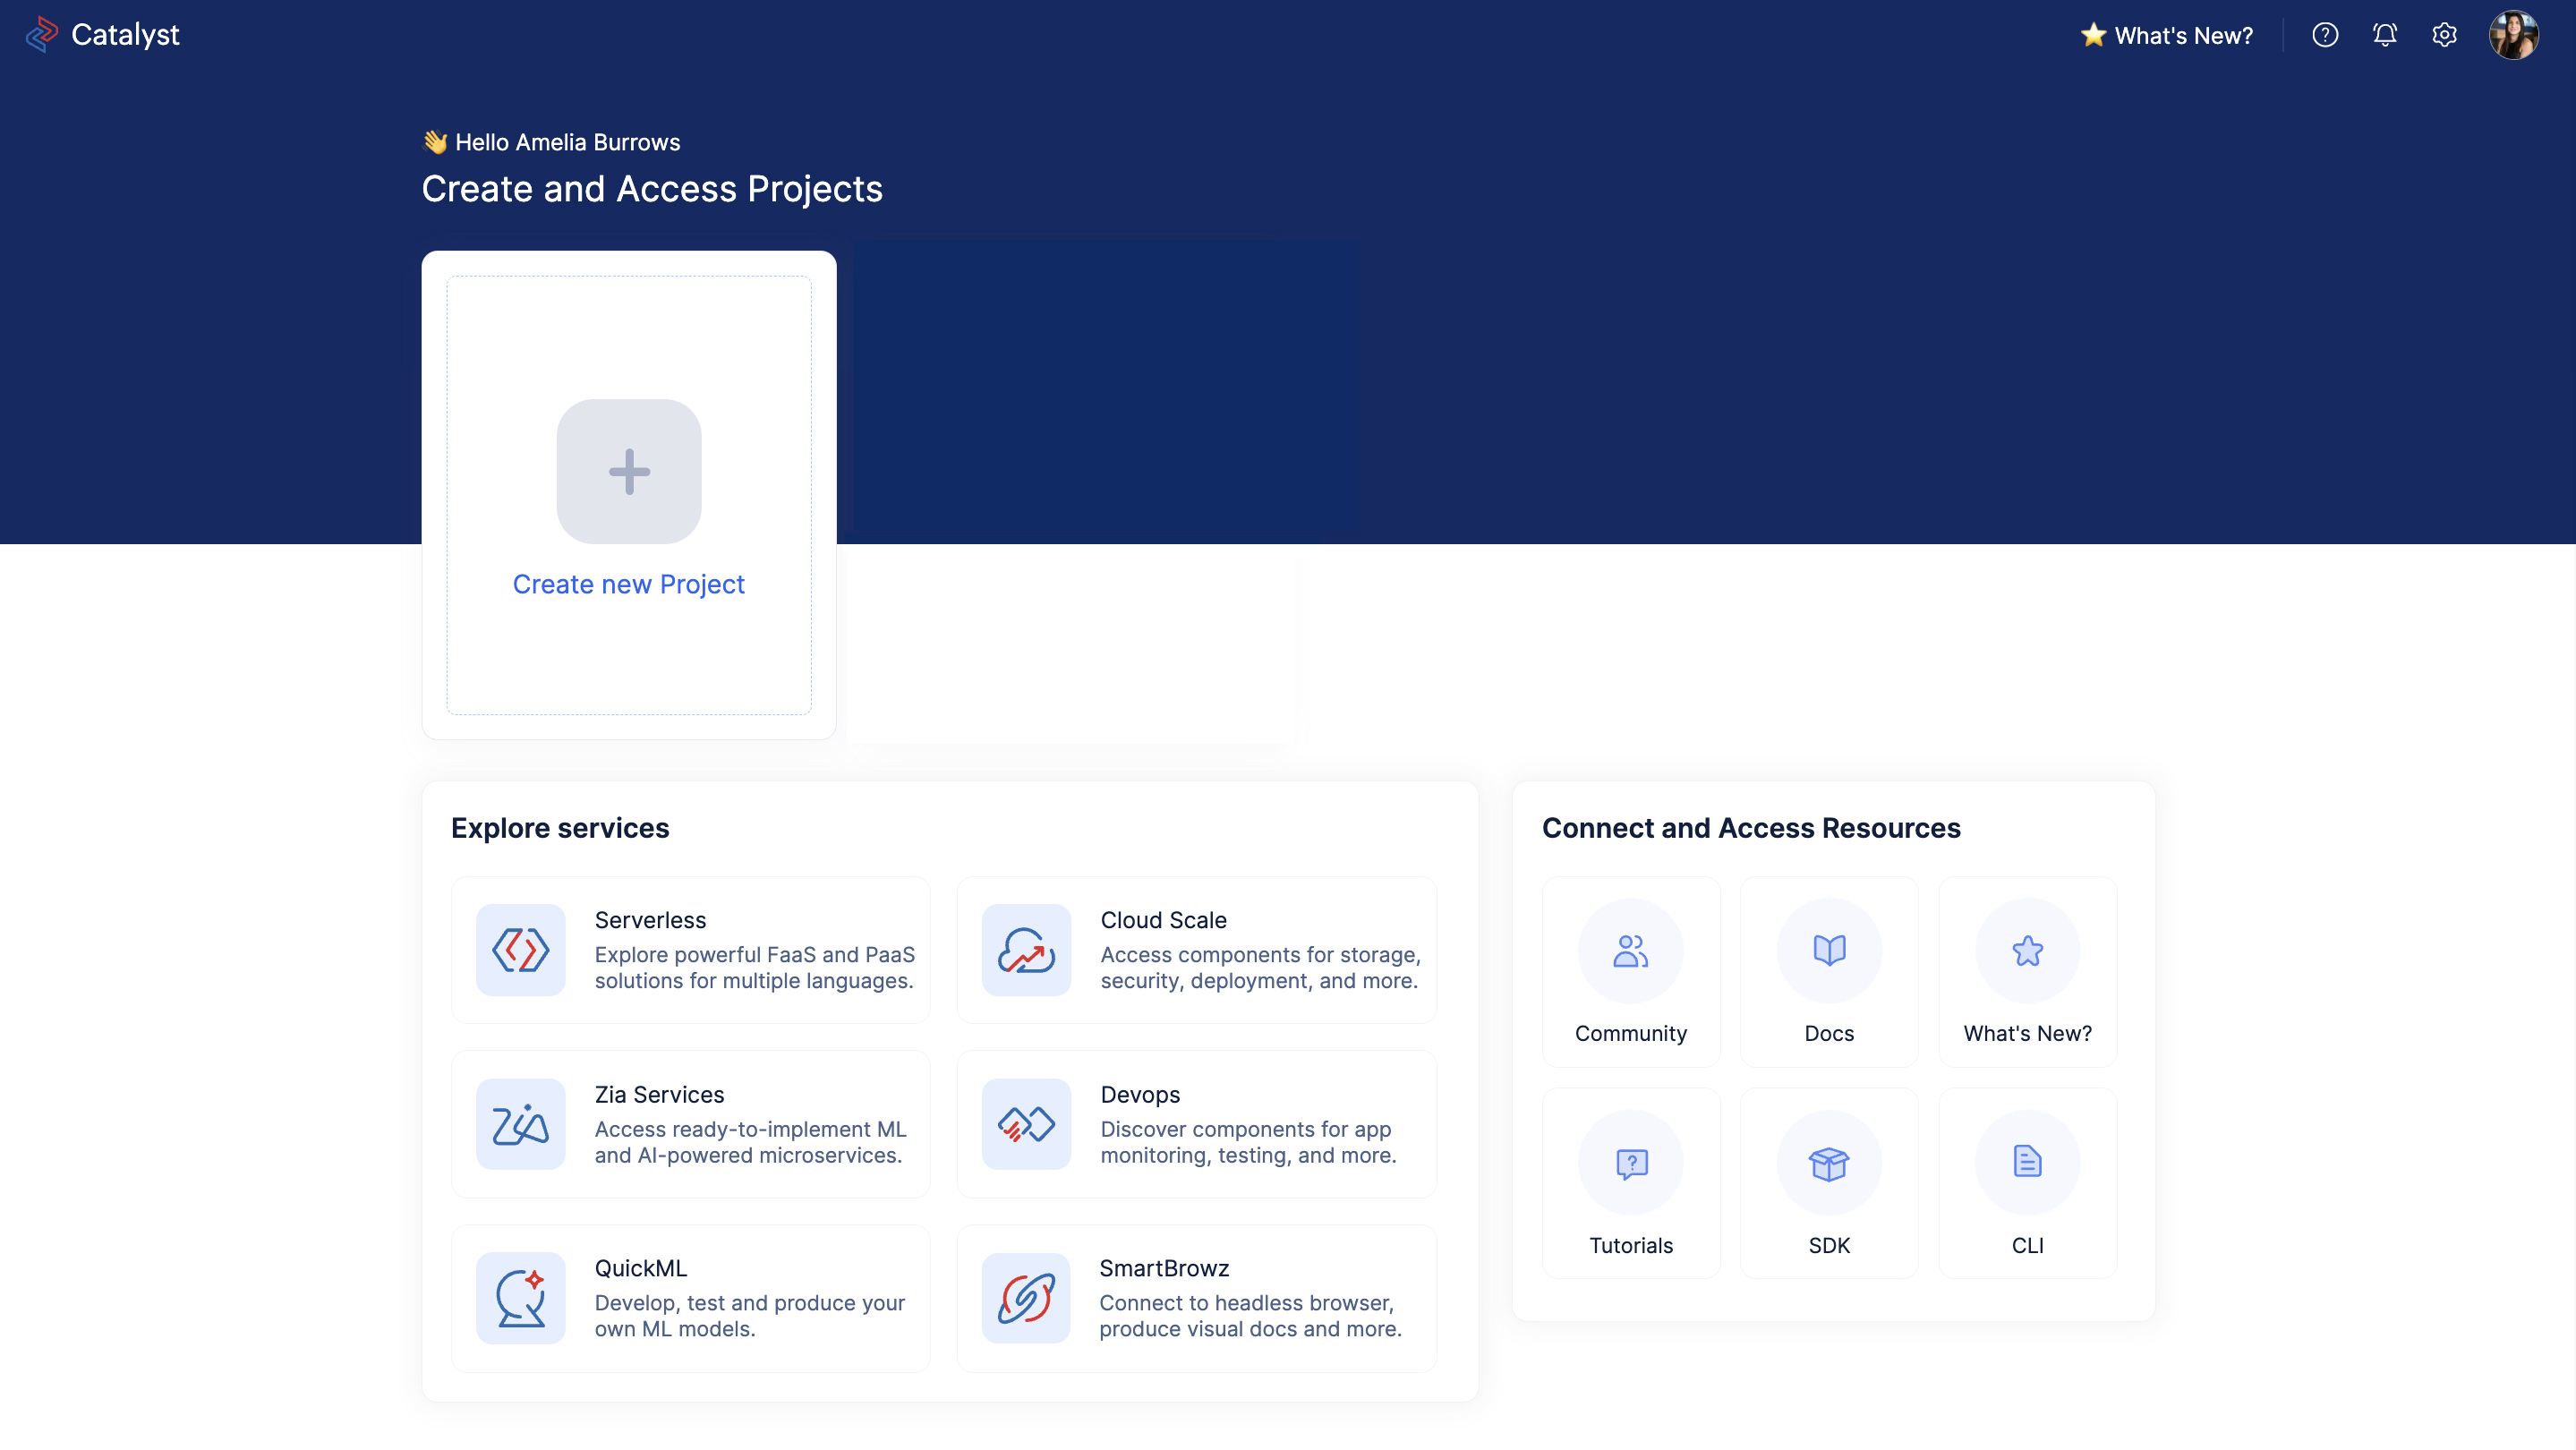
Task: Open the notifications bell icon
Action: [2385, 34]
